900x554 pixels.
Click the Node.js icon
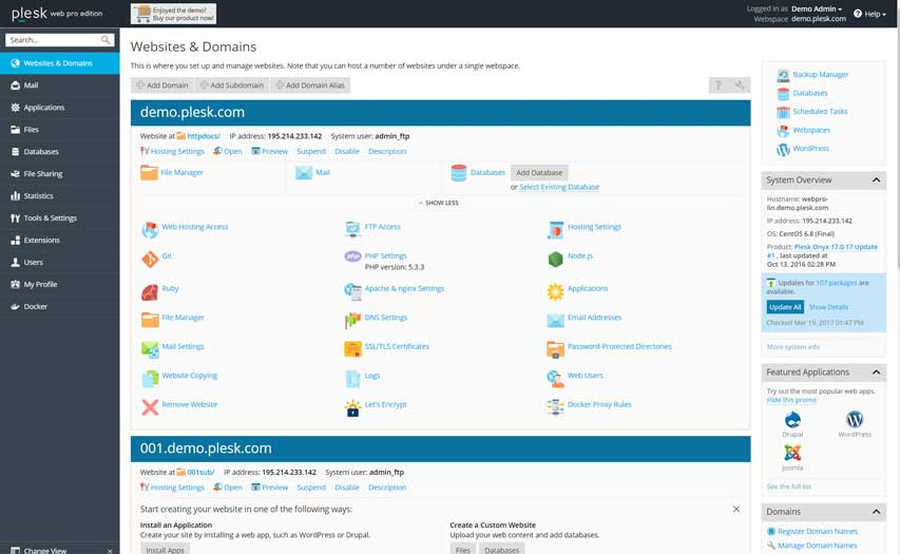[x=555, y=259]
